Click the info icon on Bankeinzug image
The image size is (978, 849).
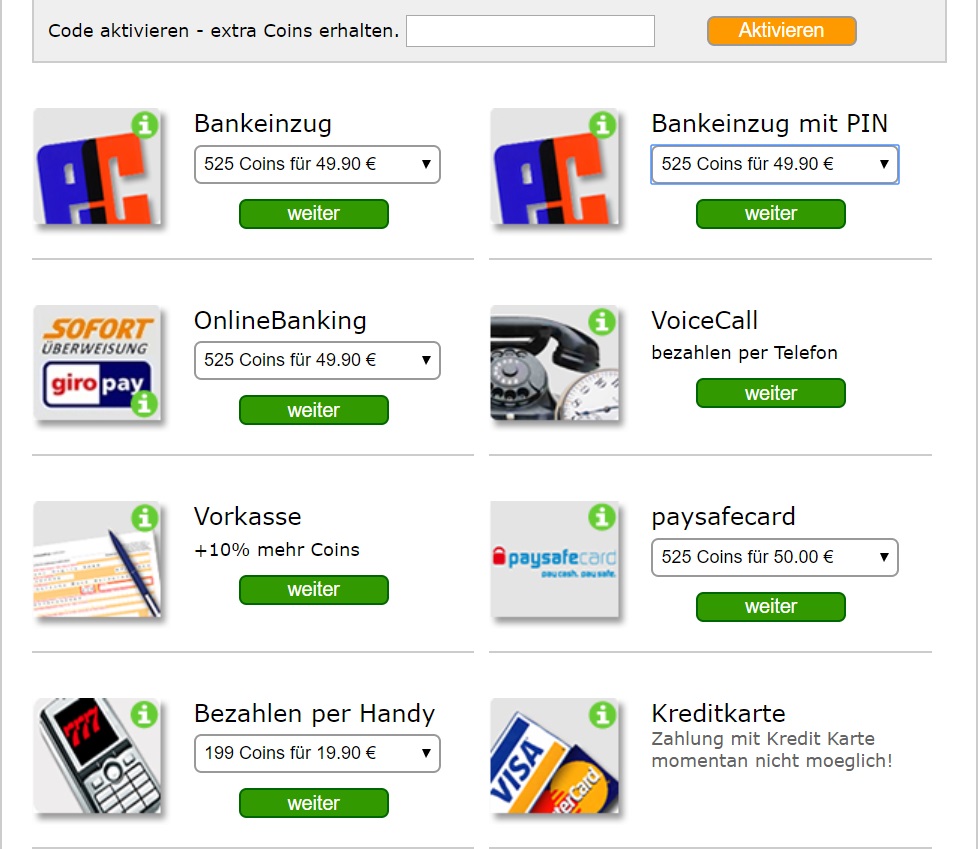(145, 125)
